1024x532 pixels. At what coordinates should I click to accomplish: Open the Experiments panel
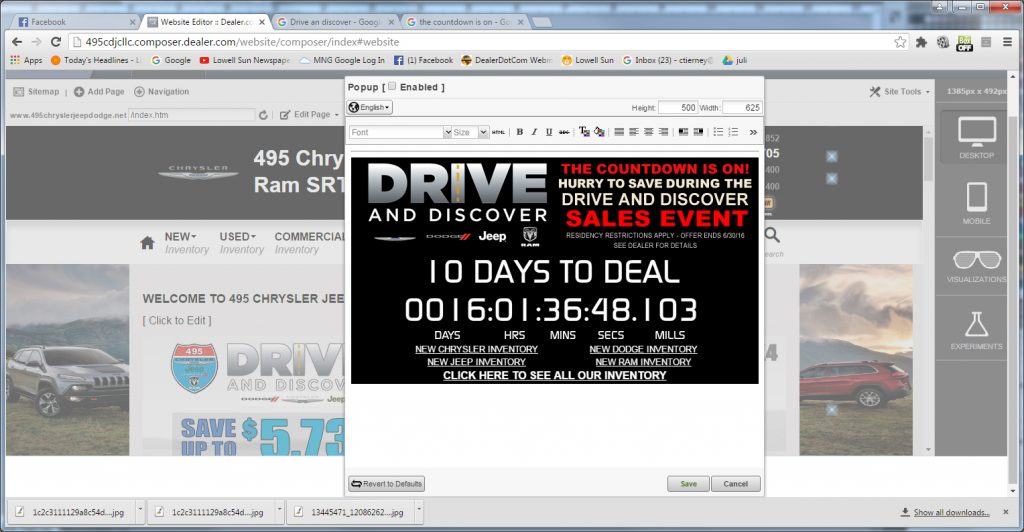click(976, 330)
